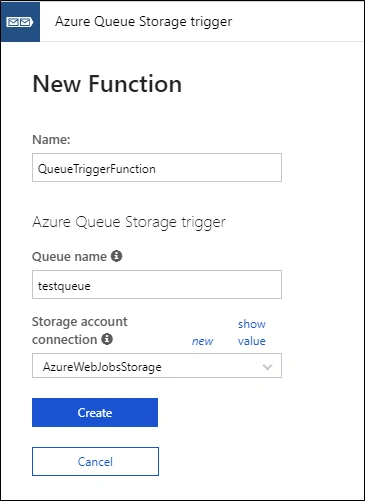Click the header title Azure Queue Storage trigger
This screenshot has height=501, width=365.
point(144,22)
